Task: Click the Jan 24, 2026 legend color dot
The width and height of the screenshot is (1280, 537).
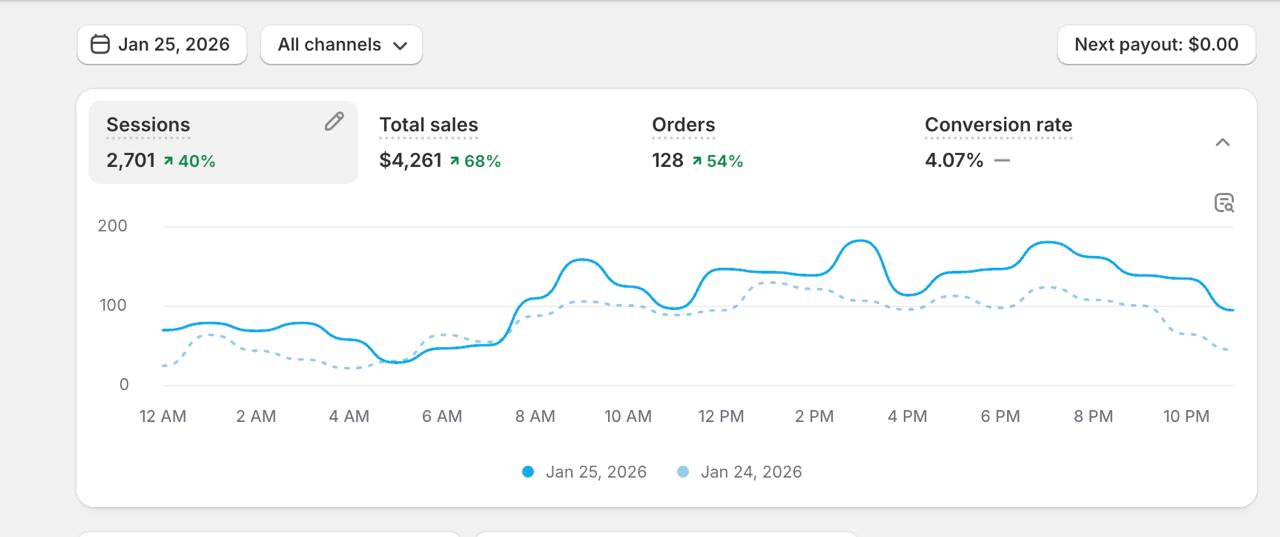Action: (x=683, y=472)
